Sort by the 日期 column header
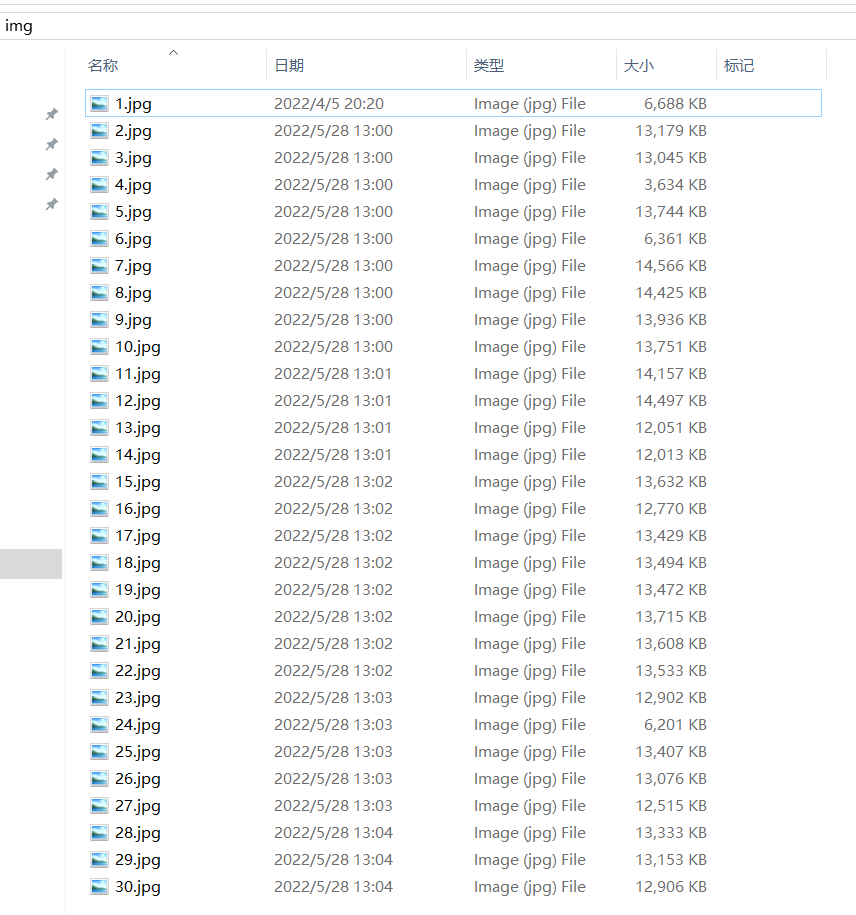 point(289,66)
